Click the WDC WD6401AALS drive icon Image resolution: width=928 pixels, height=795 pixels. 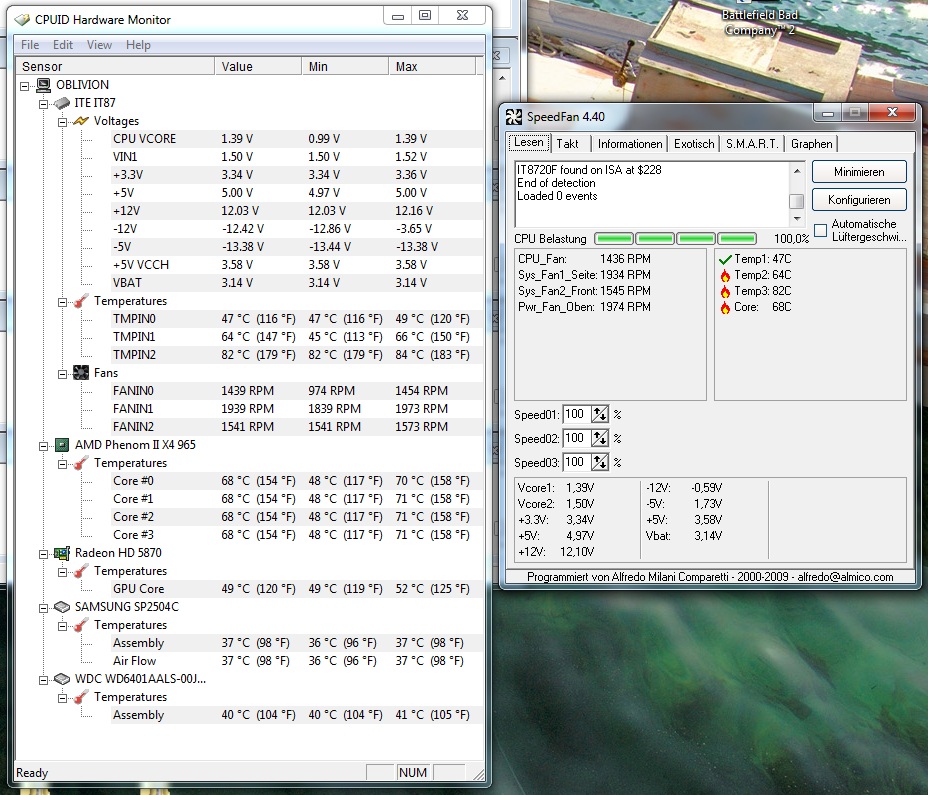[x=62, y=679]
